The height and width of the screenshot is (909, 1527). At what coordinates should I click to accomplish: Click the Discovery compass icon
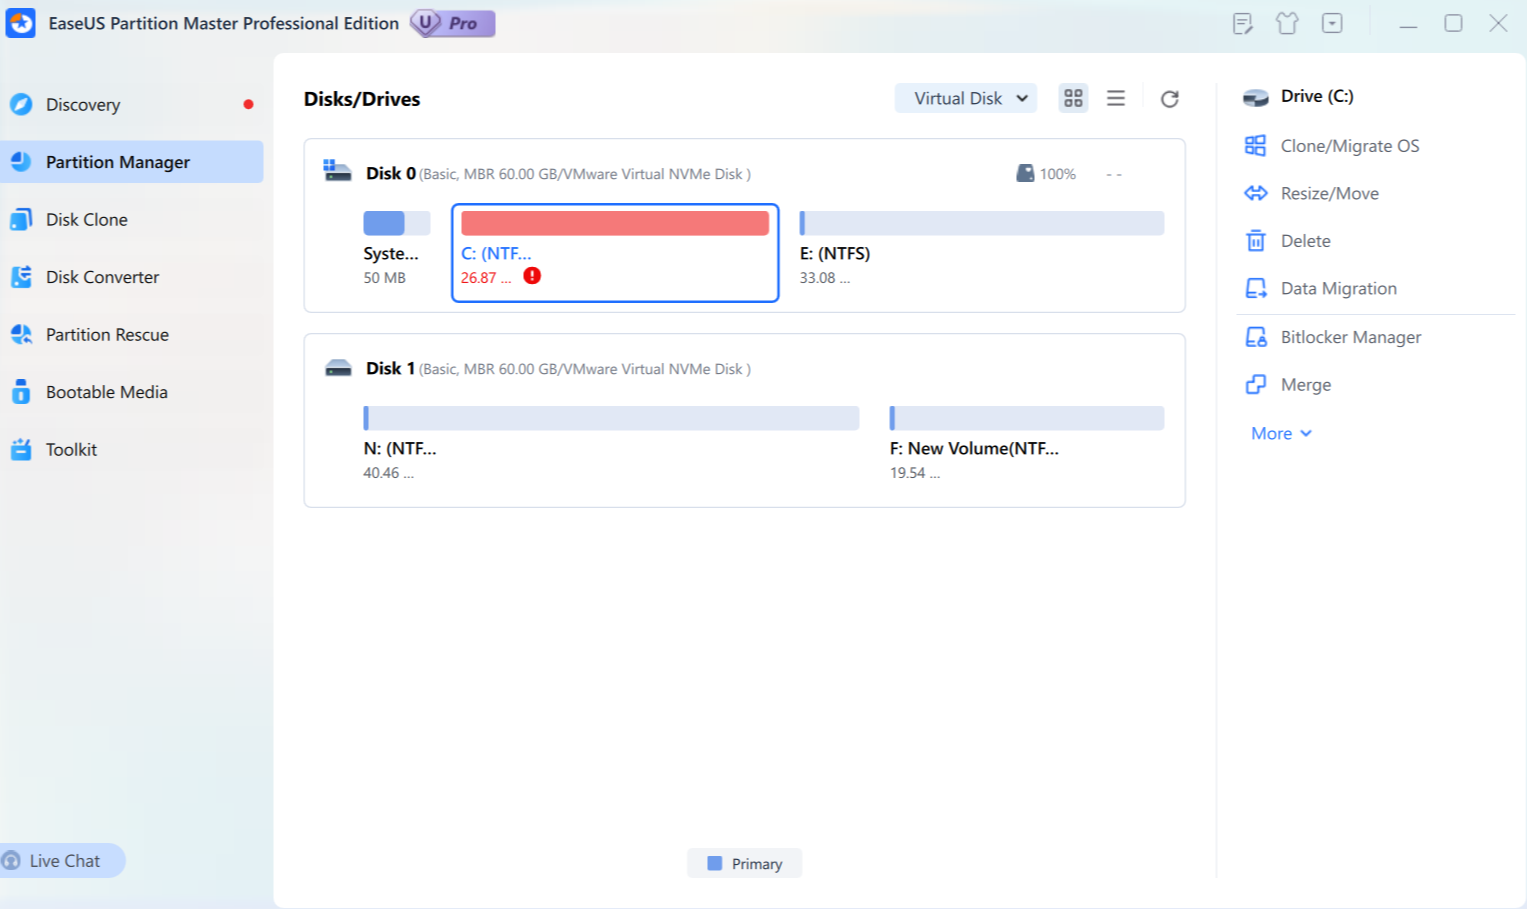[21, 105]
